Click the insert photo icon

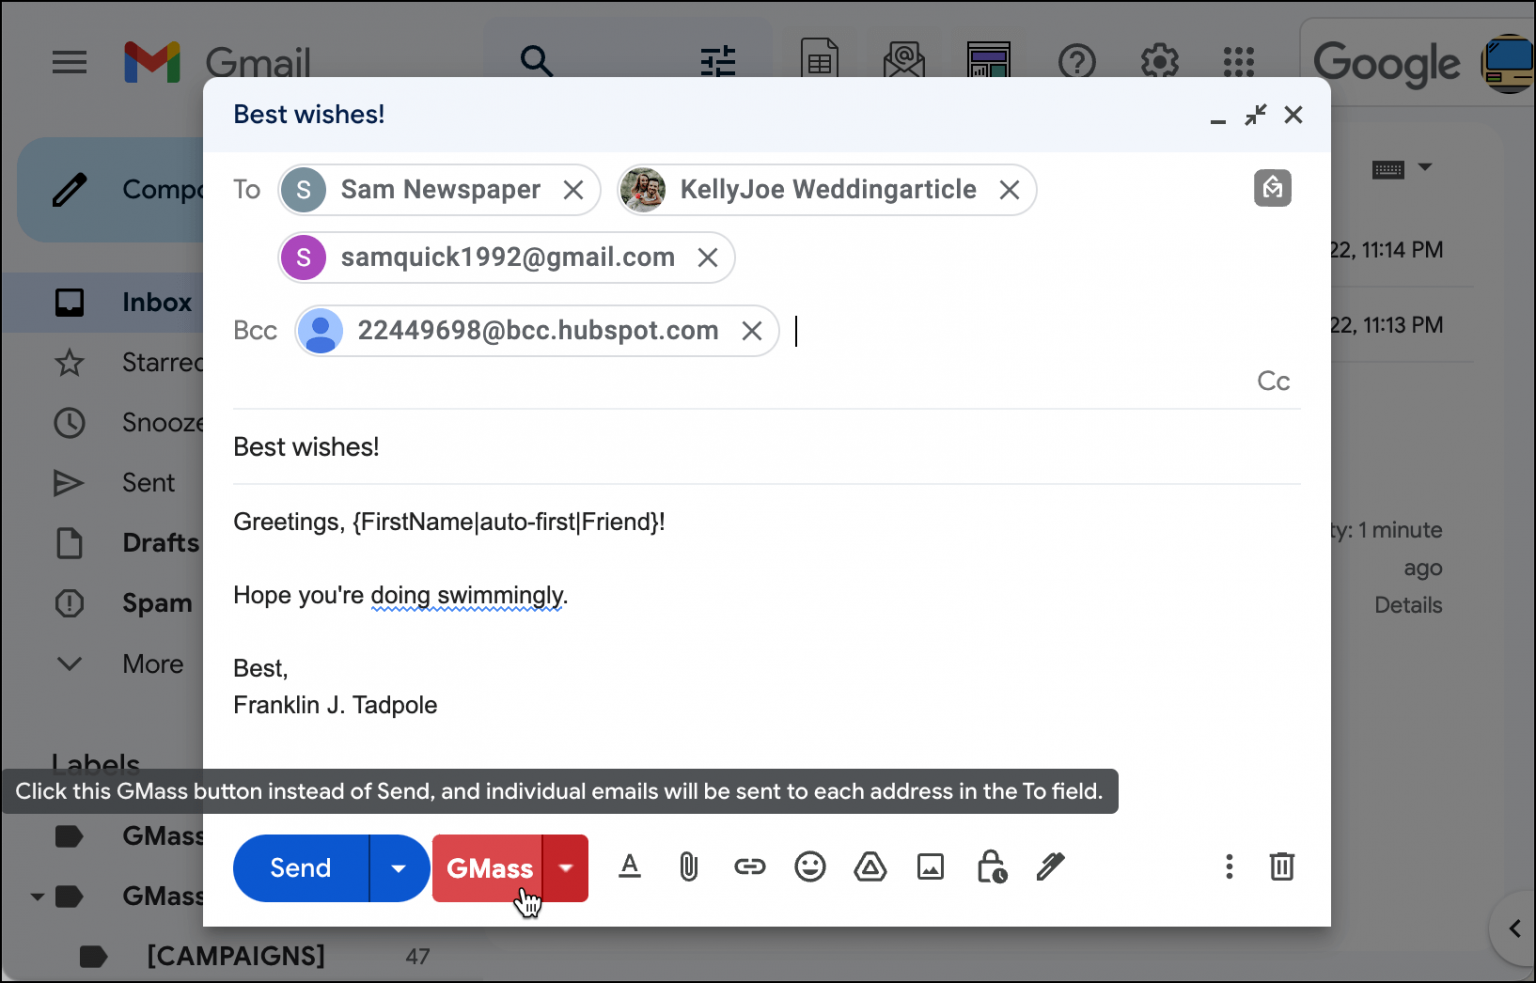click(930, 867)
